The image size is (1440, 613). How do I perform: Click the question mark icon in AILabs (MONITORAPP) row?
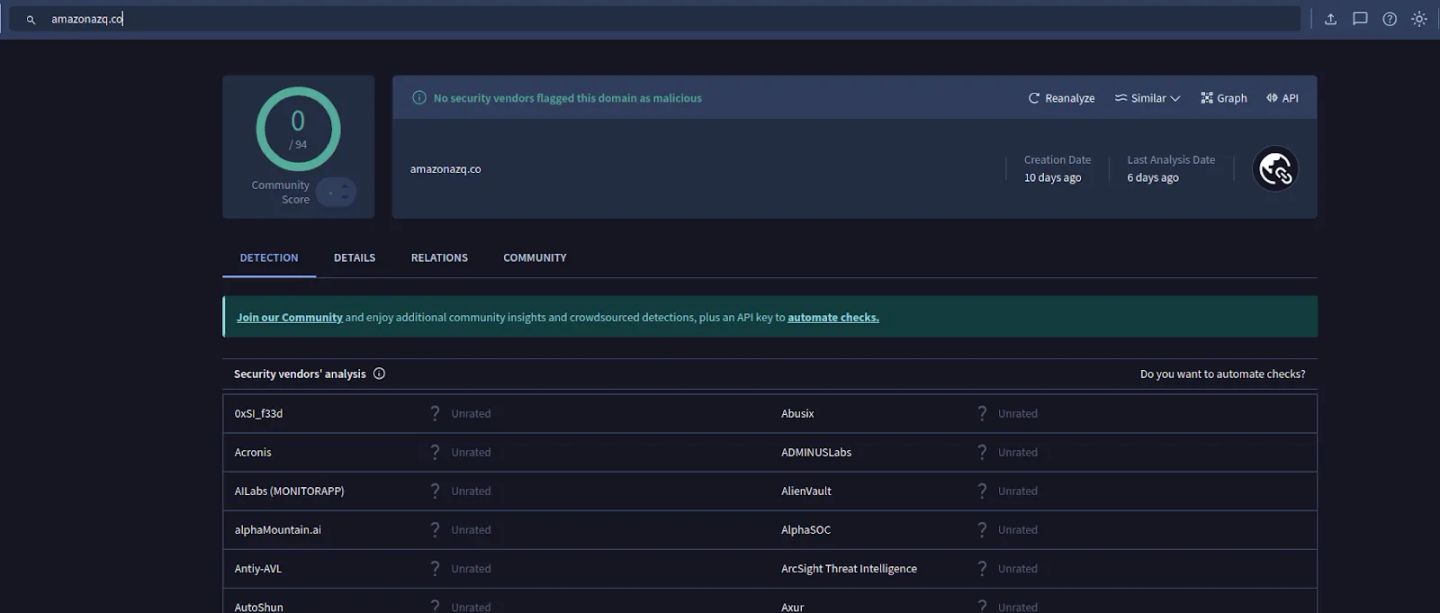pos(435,491)
